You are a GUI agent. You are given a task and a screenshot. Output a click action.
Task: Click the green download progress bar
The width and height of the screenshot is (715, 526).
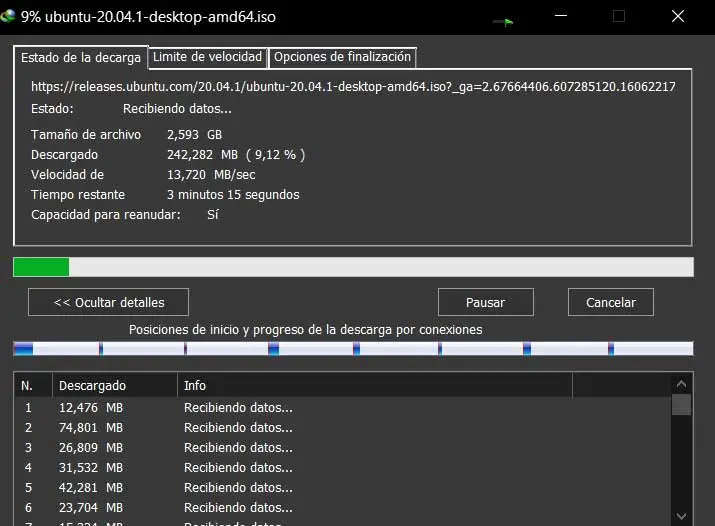coord(353,267)
